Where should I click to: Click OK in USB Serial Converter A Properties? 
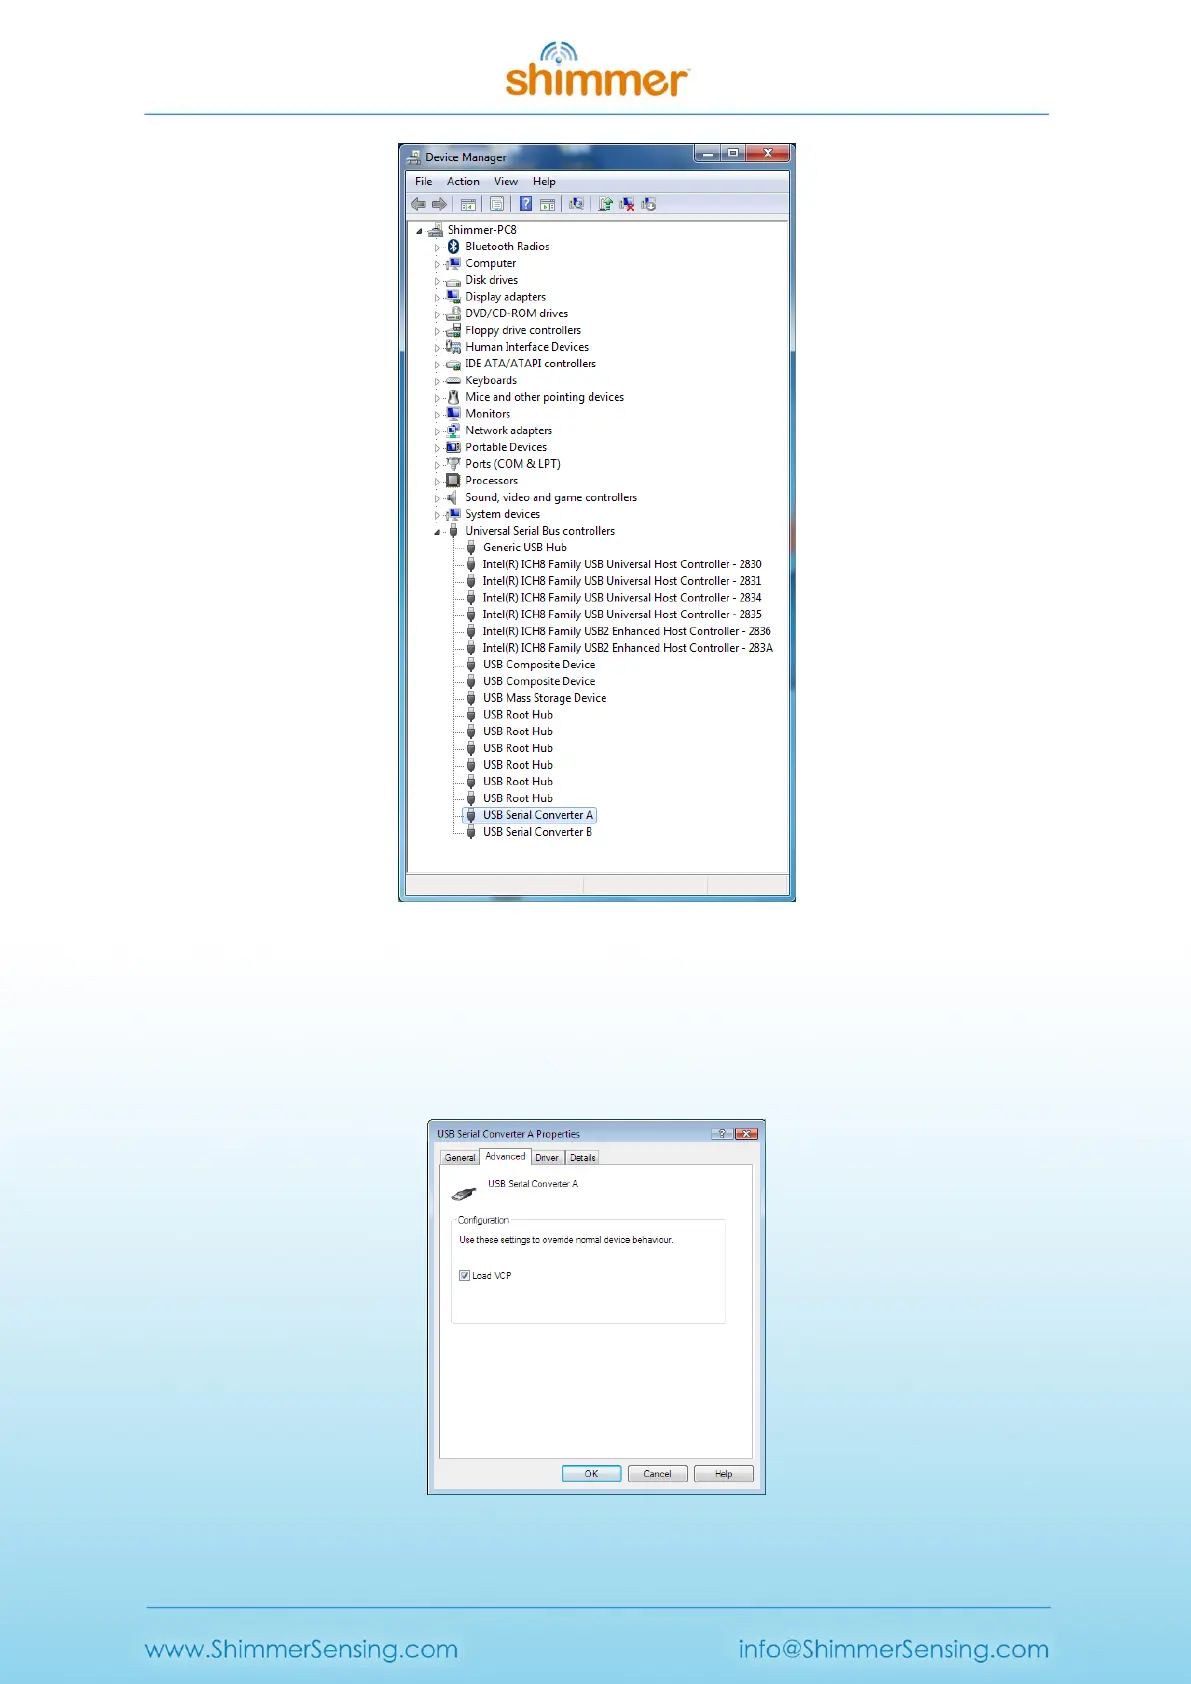coord(591,1474)
